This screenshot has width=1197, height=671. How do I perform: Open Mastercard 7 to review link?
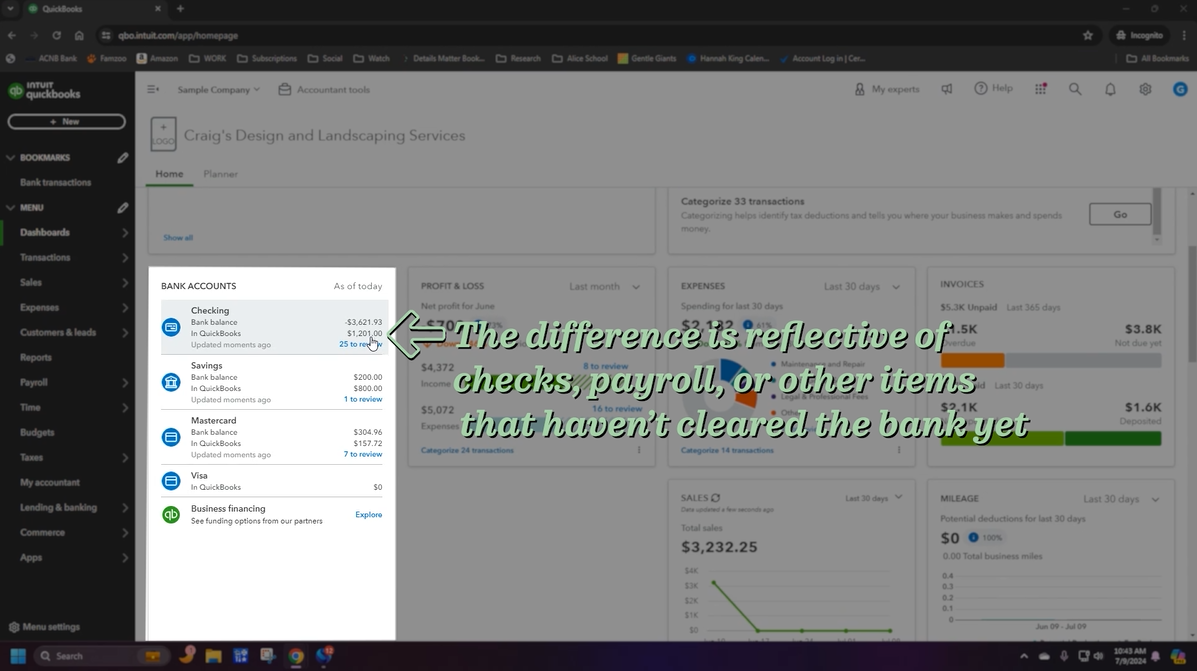[363, 454]
